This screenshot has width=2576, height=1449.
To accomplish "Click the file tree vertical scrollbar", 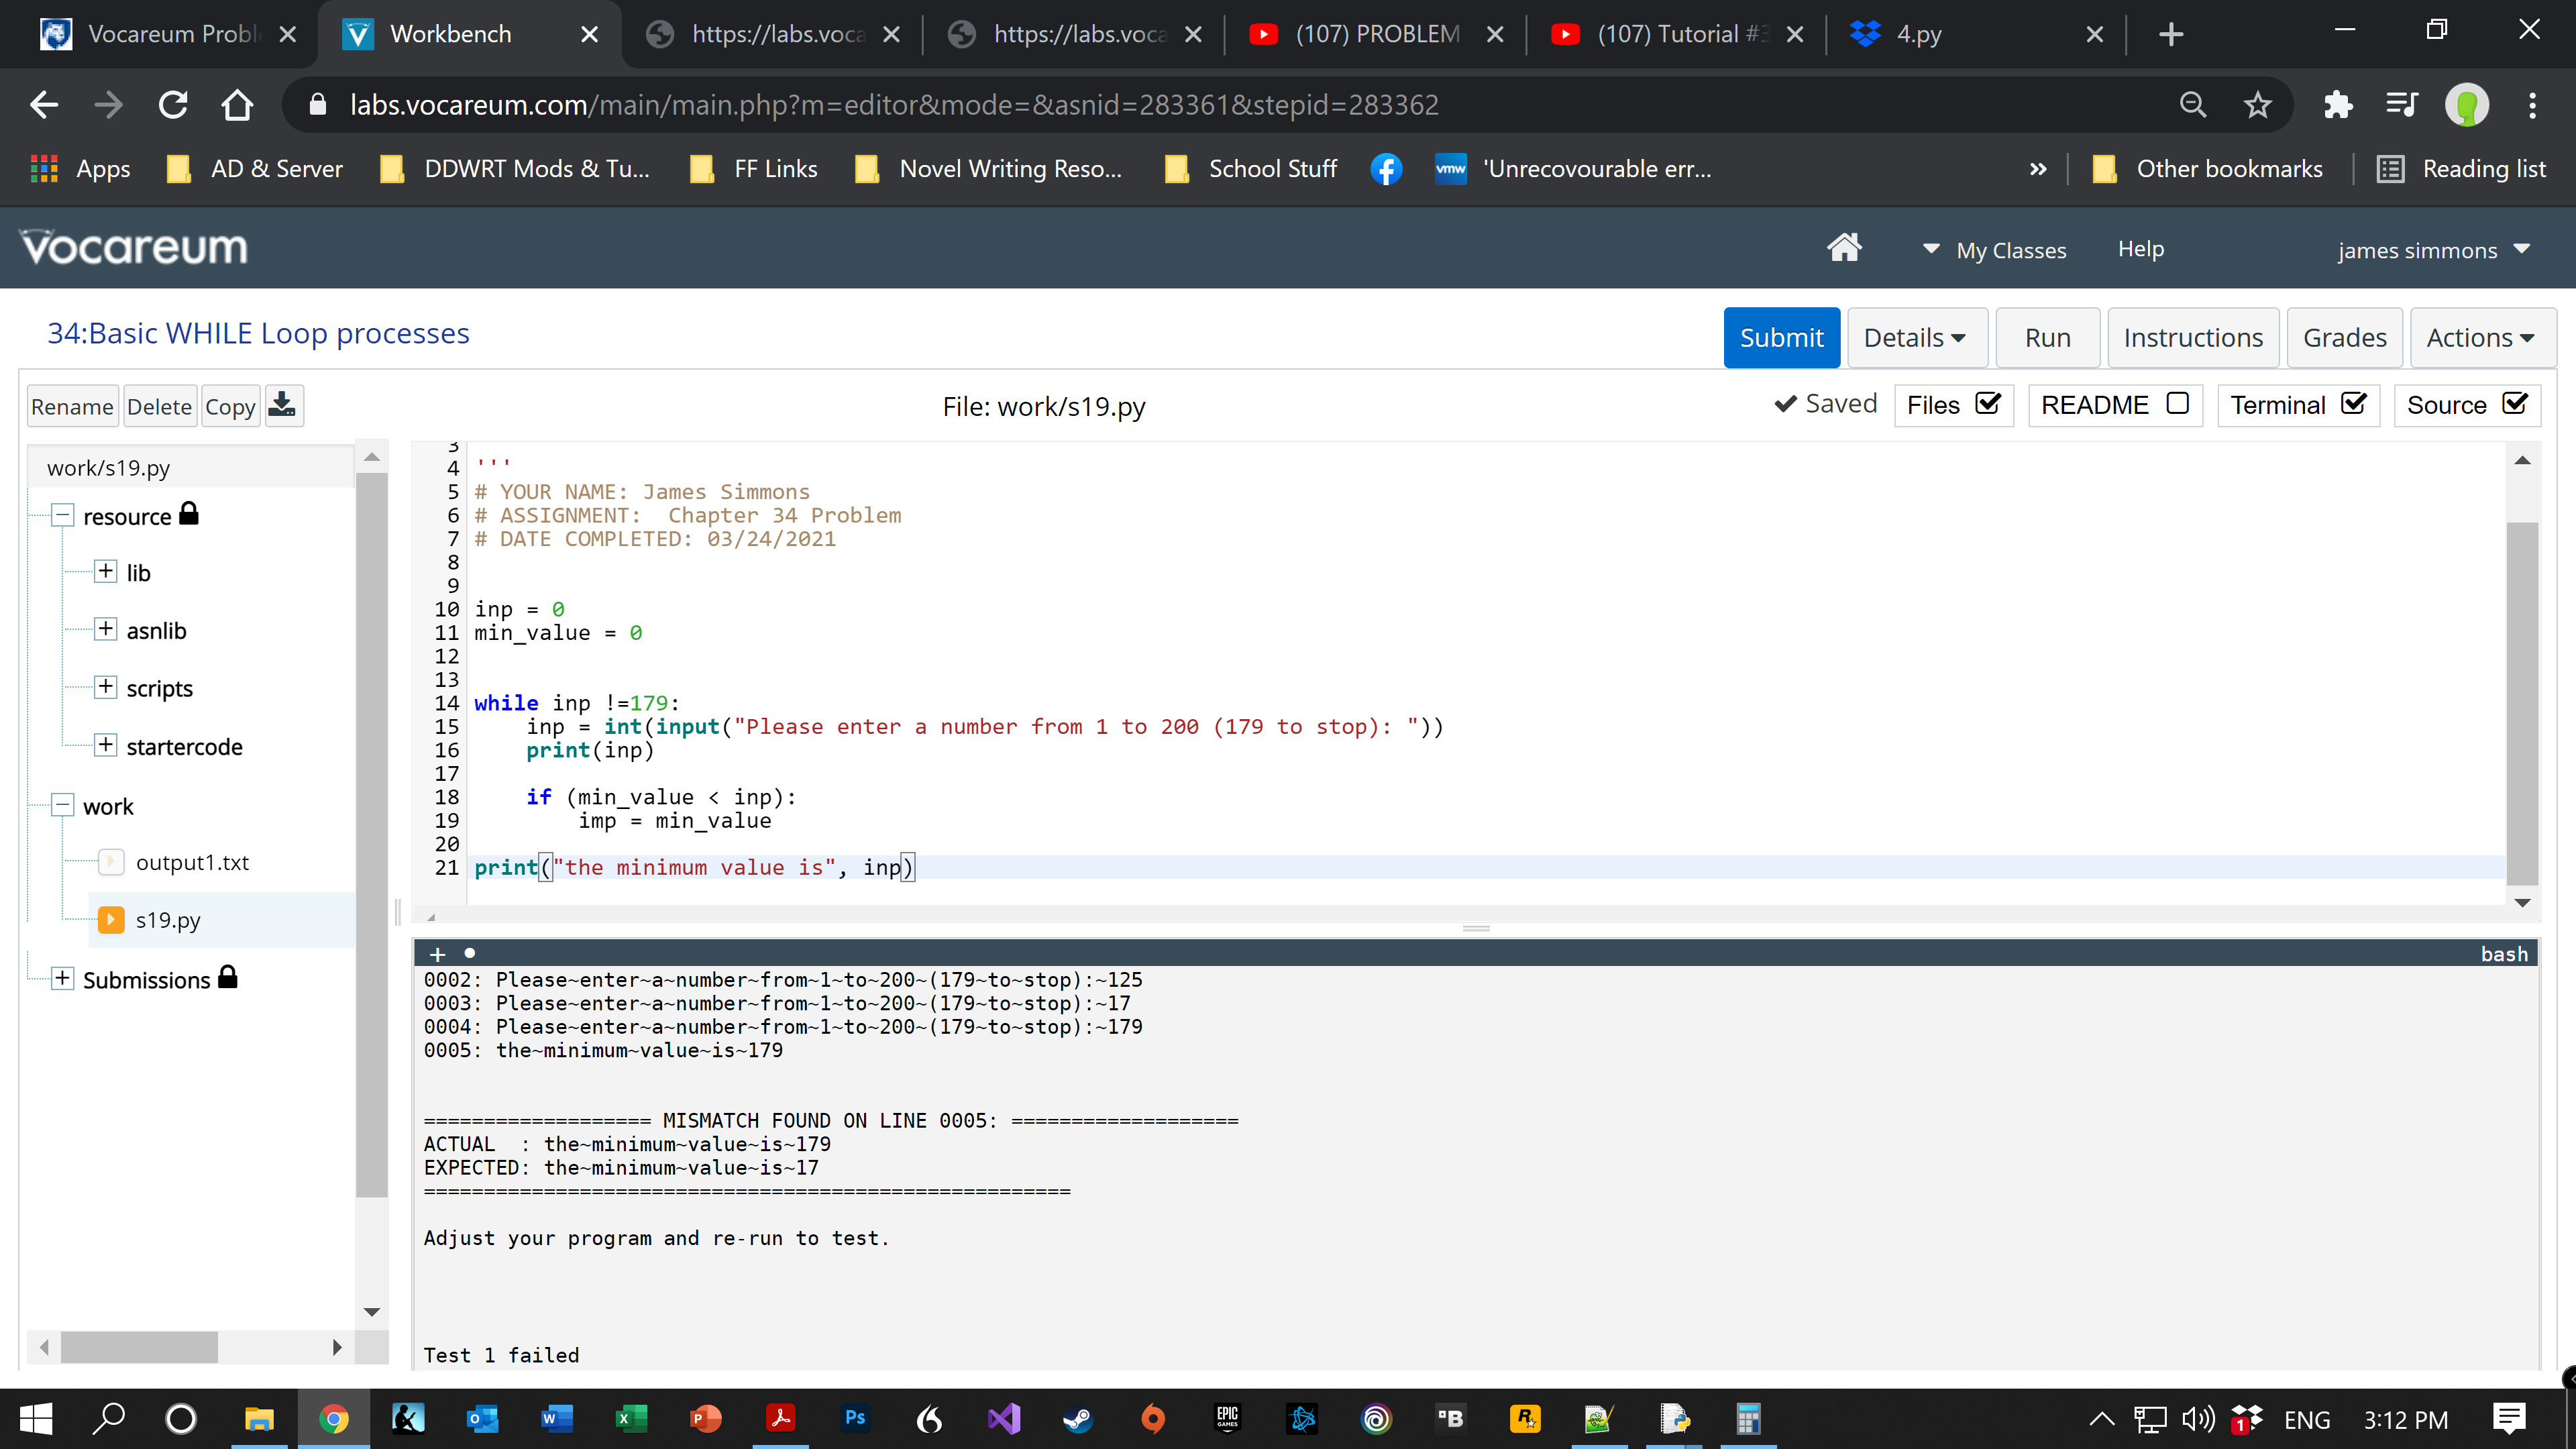I will click(371, 835).
